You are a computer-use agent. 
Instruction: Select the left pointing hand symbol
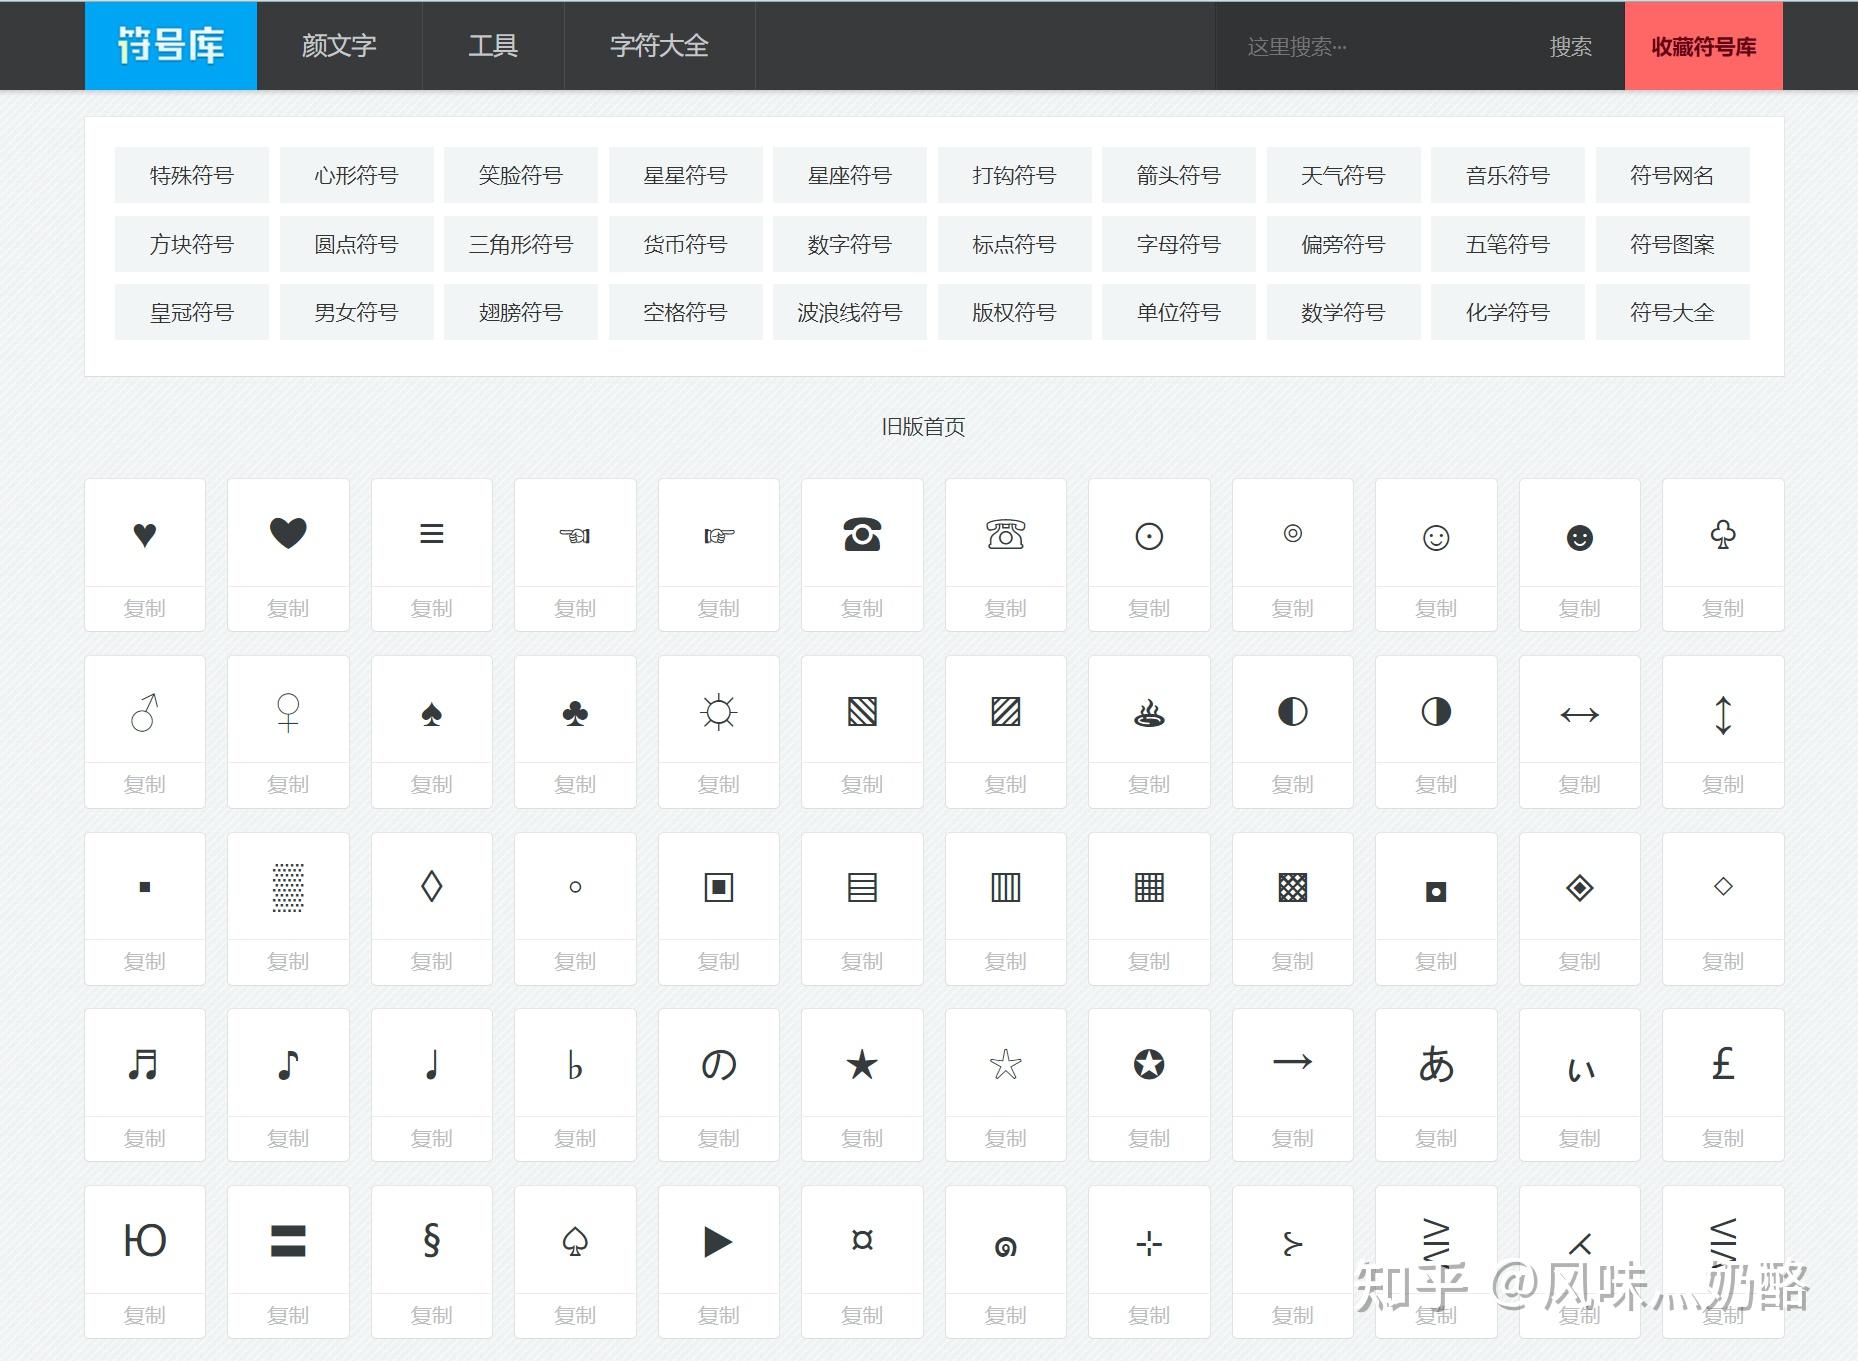[x=575, y=537]
